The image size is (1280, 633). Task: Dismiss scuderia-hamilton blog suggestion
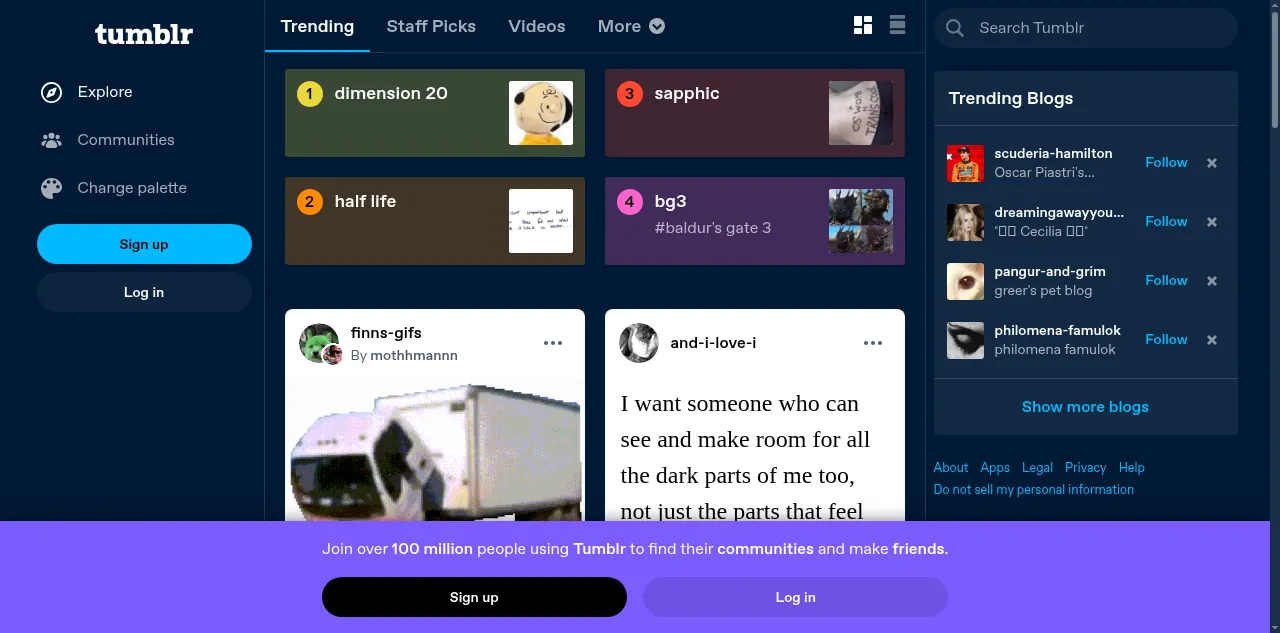click(1212, 163)
